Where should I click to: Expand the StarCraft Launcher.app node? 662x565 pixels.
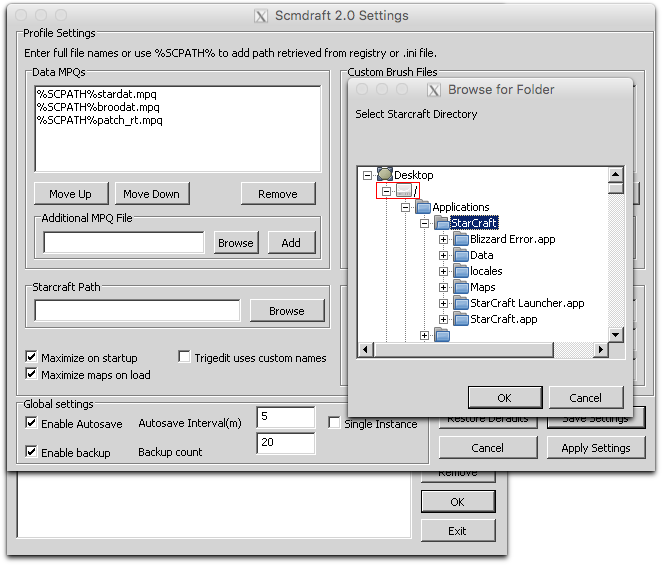point(443,303)
